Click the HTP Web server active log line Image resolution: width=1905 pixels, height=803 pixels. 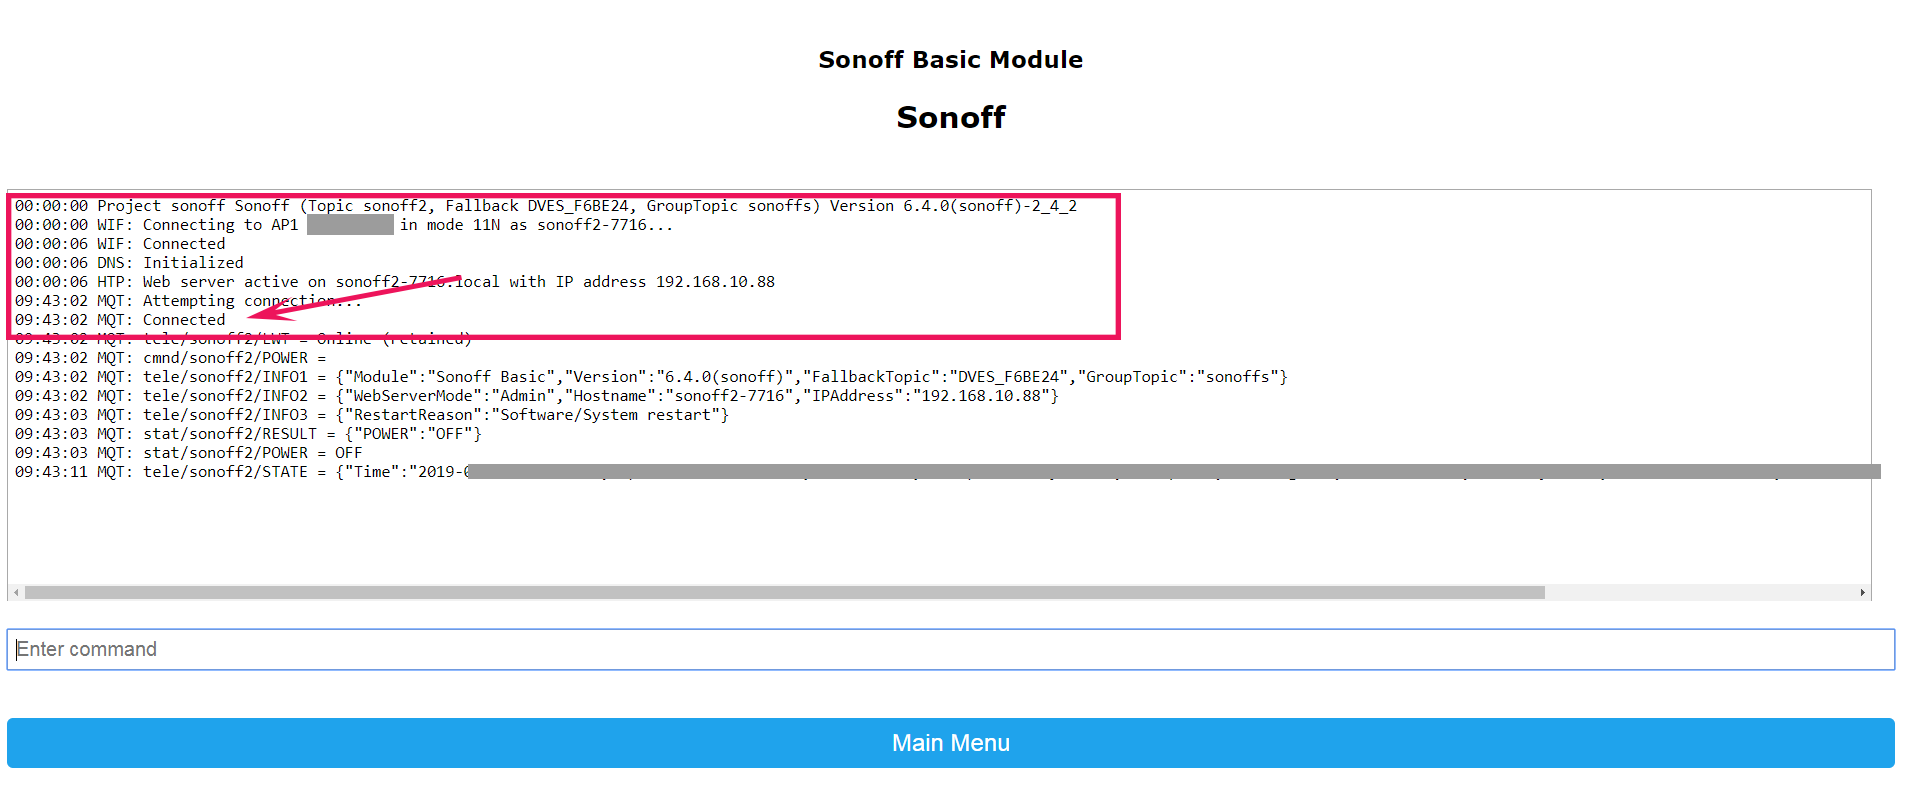pos(394,282)
